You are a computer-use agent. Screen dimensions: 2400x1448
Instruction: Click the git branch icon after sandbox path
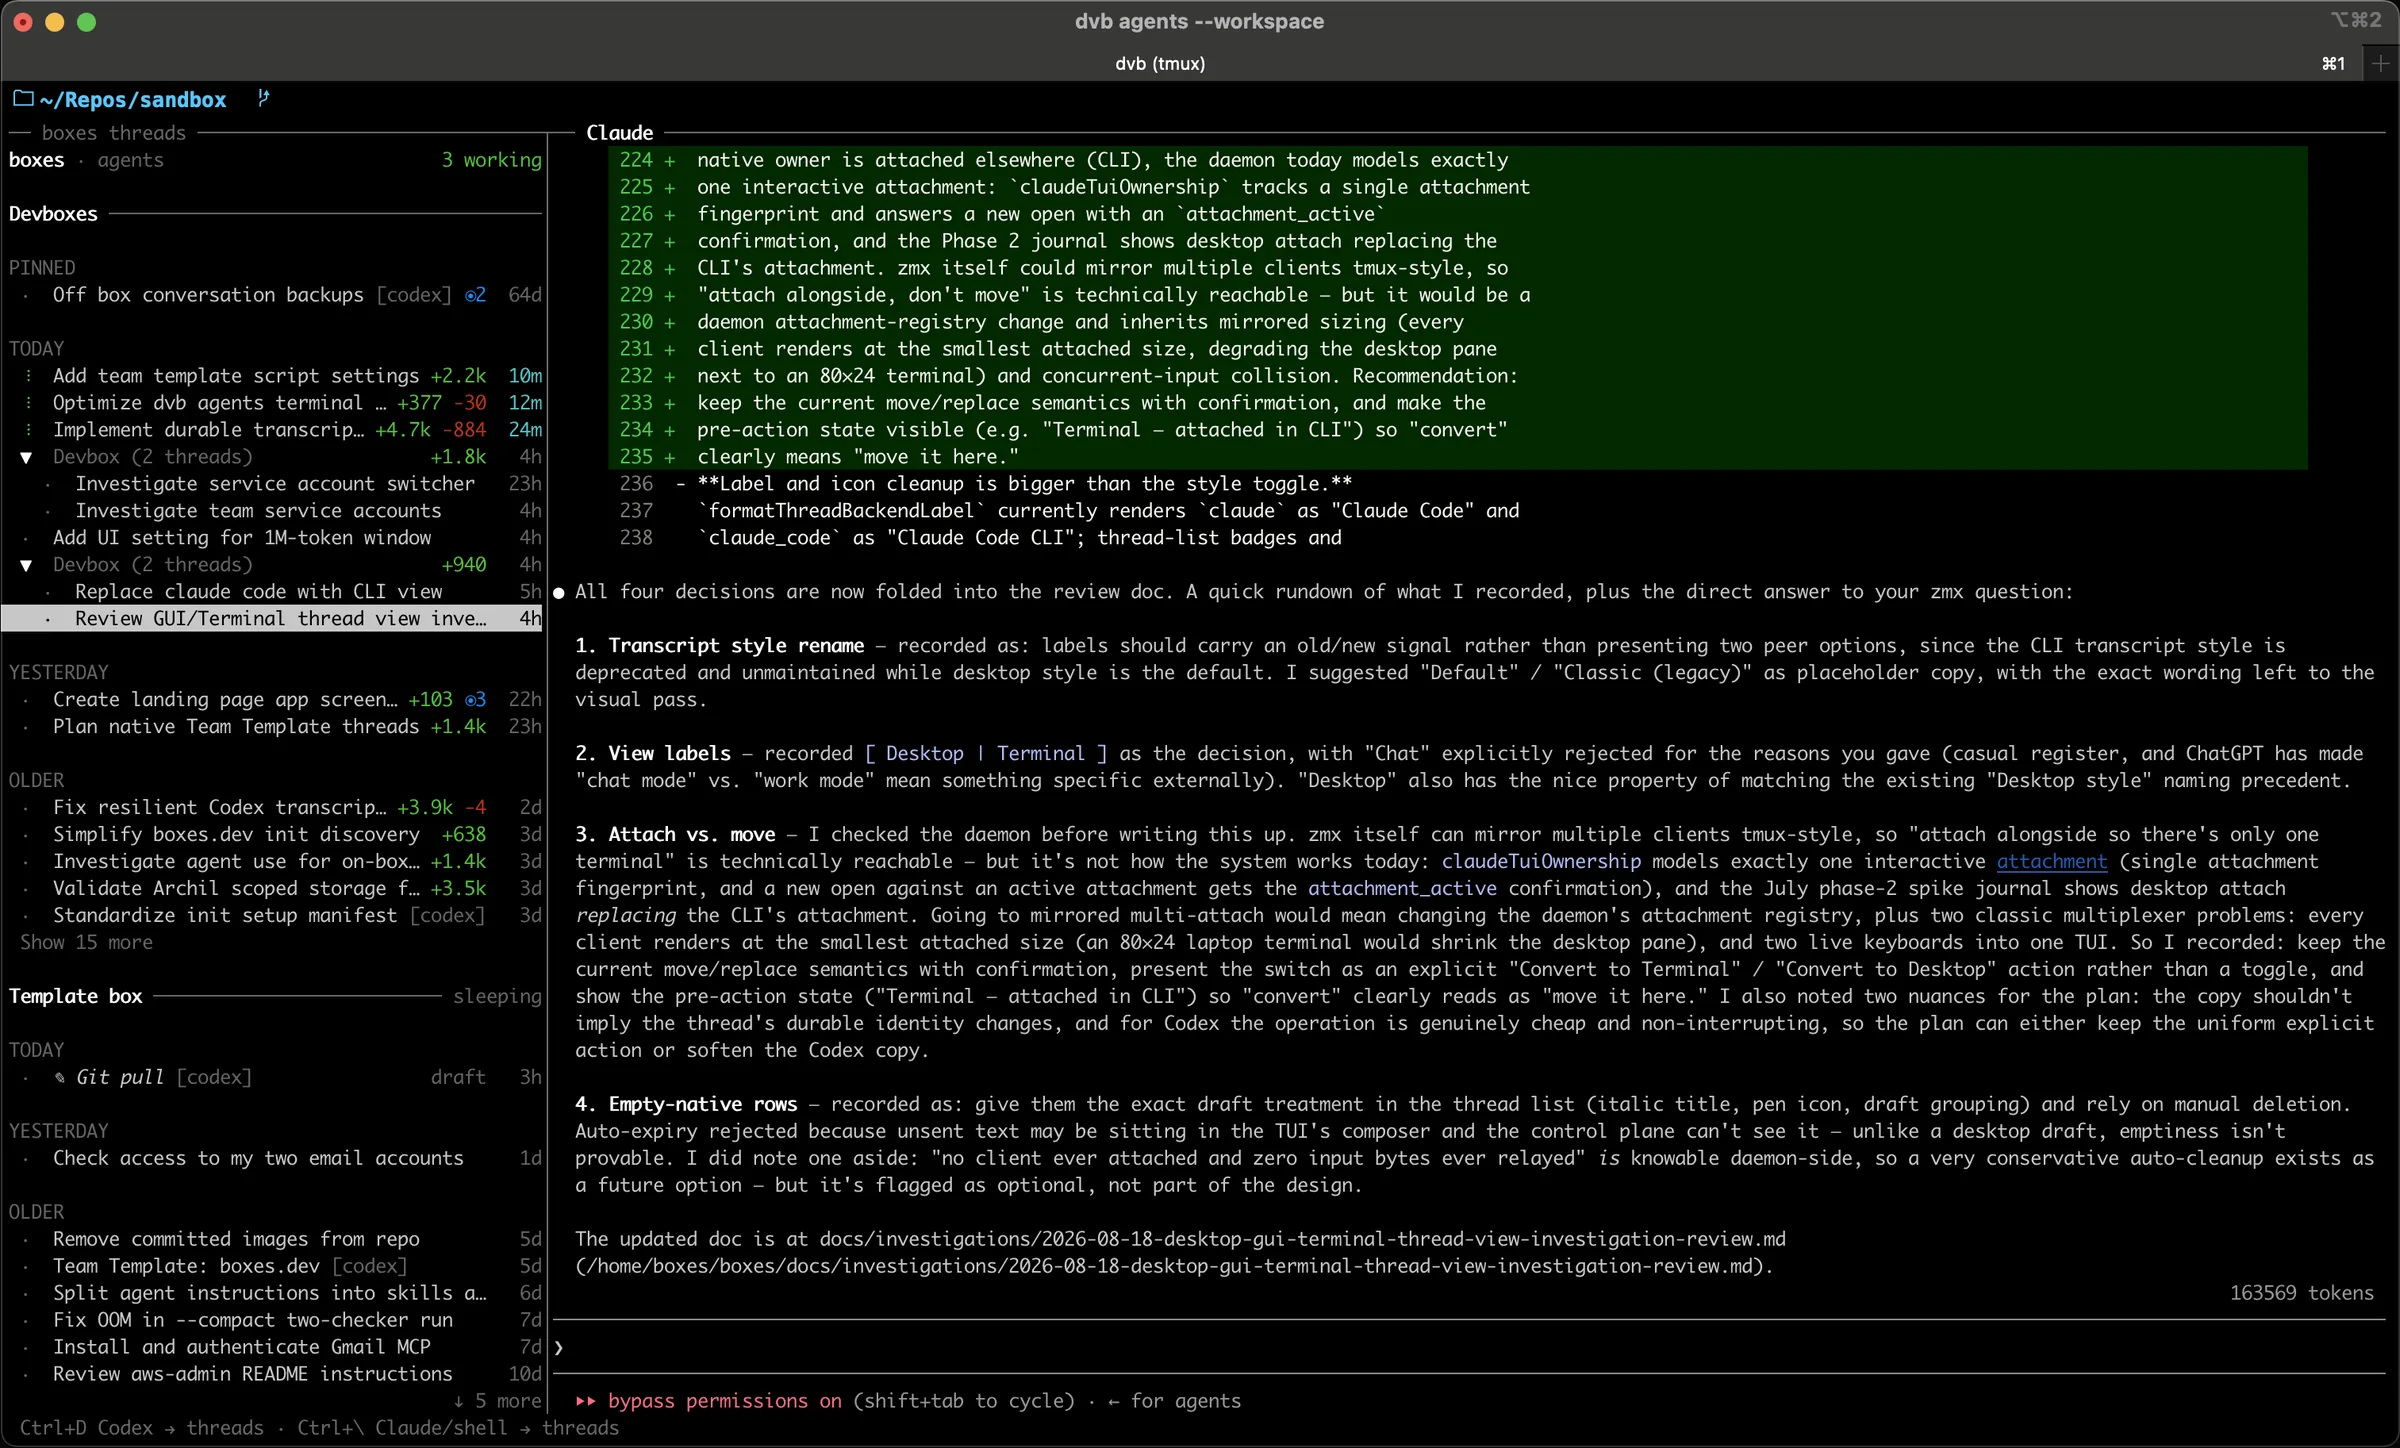click(x=263, y=98)
